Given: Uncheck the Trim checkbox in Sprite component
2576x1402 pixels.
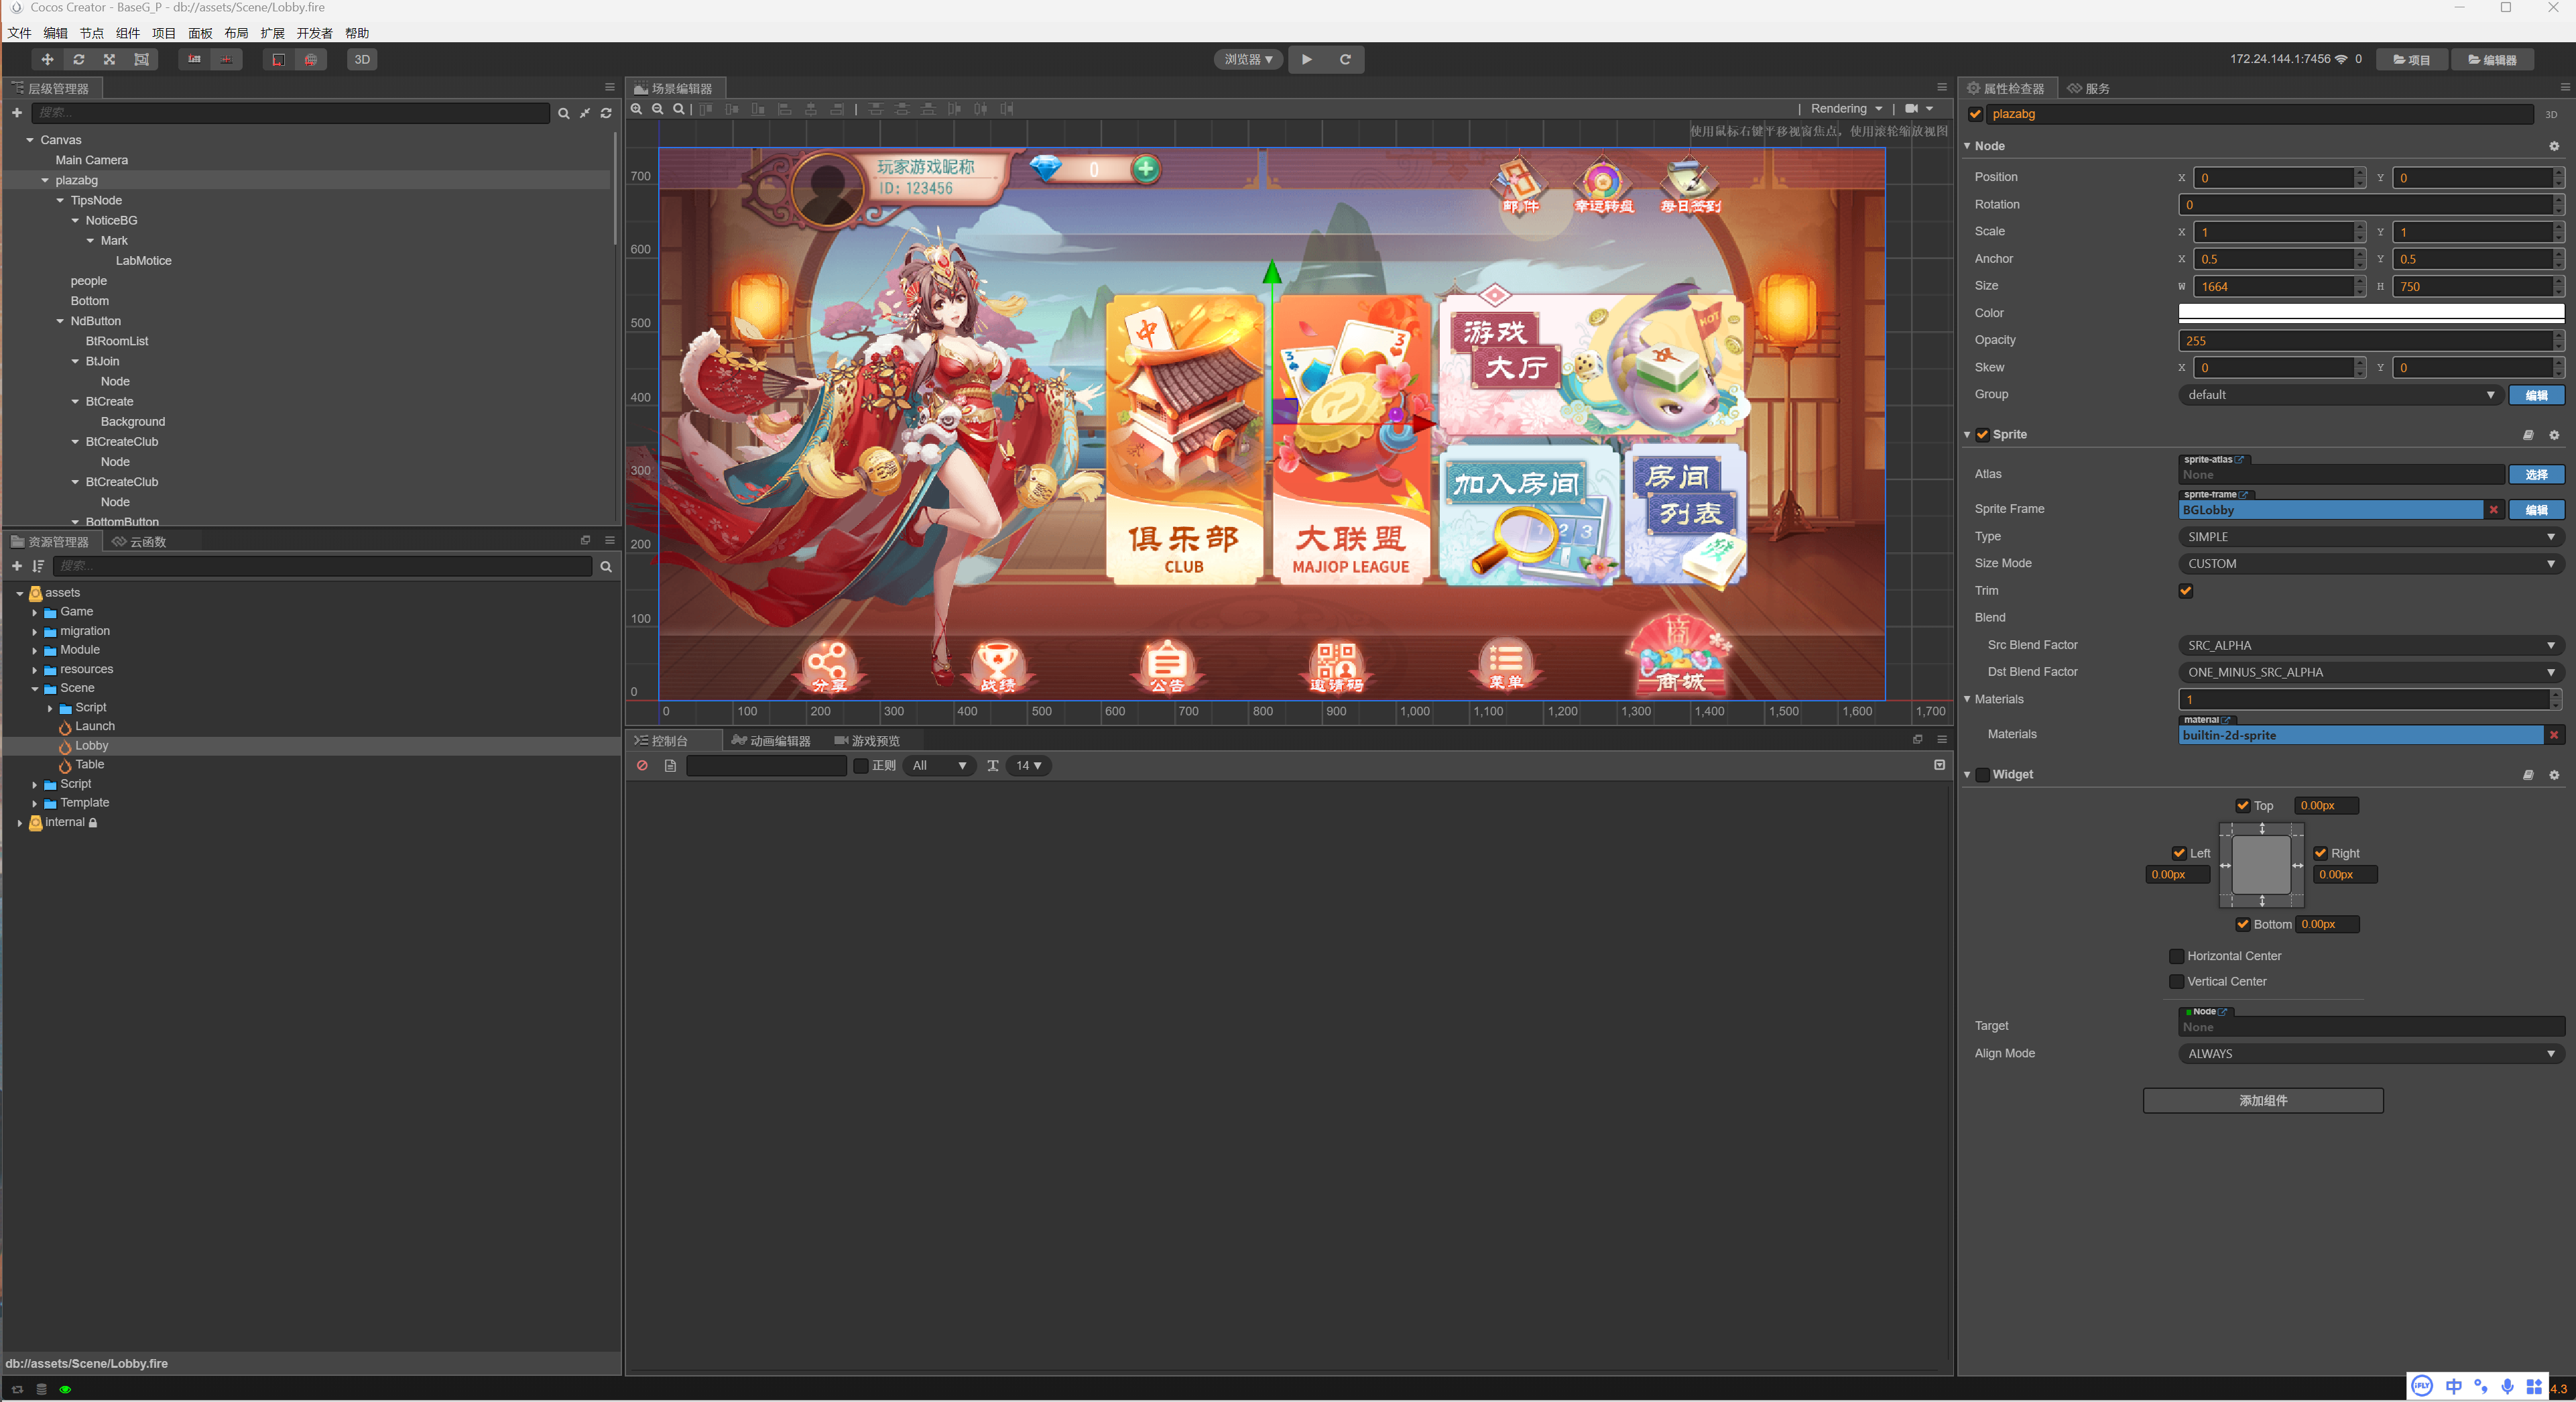Looking at the screenshot, I should (2185, 591).
